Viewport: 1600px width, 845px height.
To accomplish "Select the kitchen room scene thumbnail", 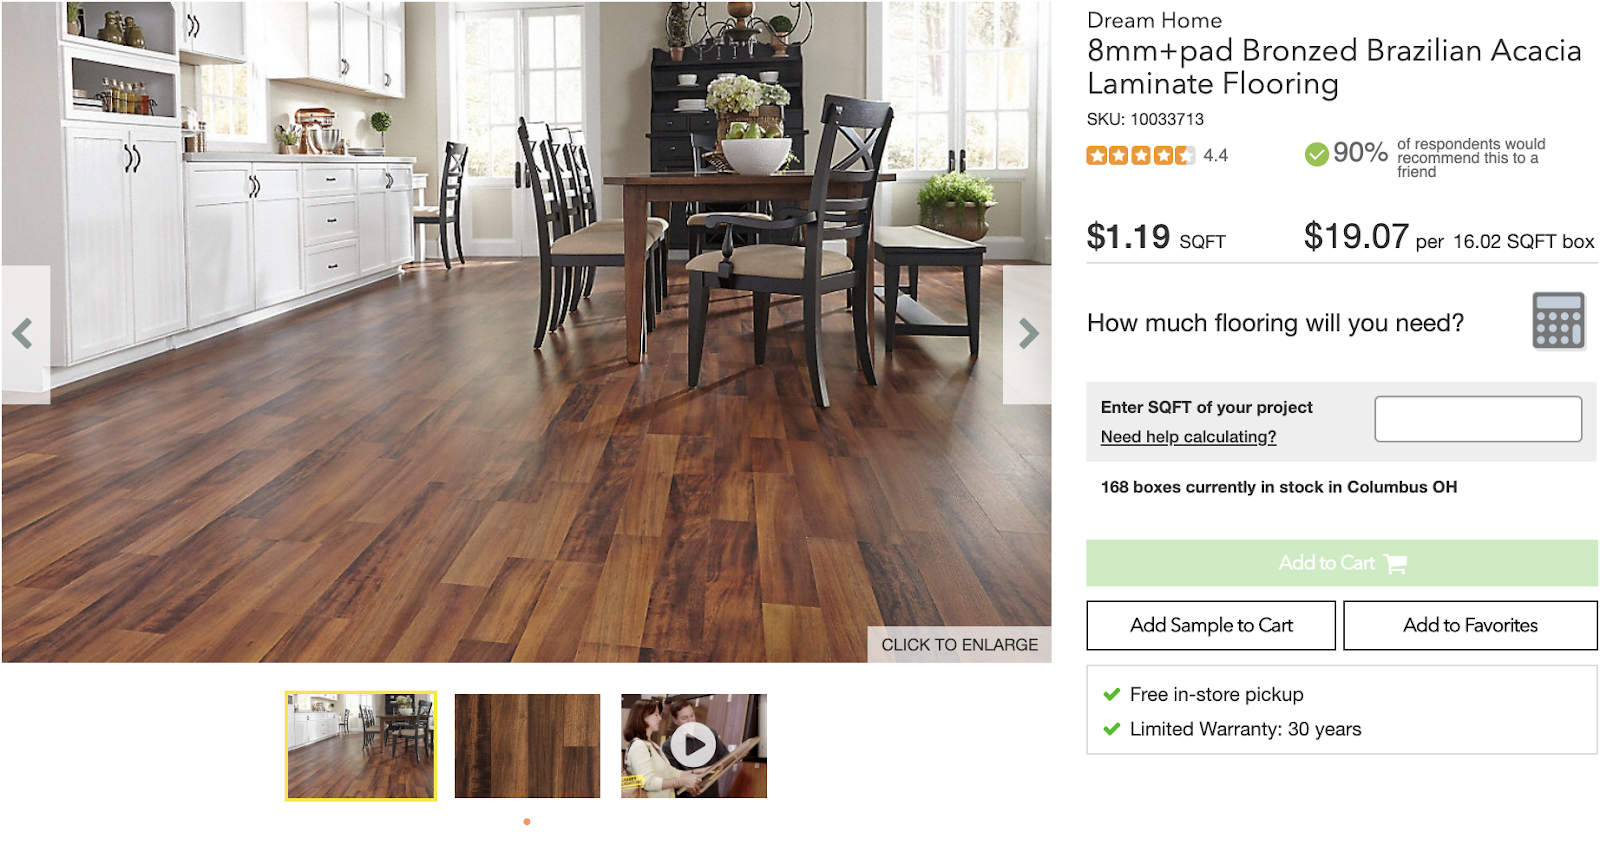I will pyautogui.click(x=361, y=746).
